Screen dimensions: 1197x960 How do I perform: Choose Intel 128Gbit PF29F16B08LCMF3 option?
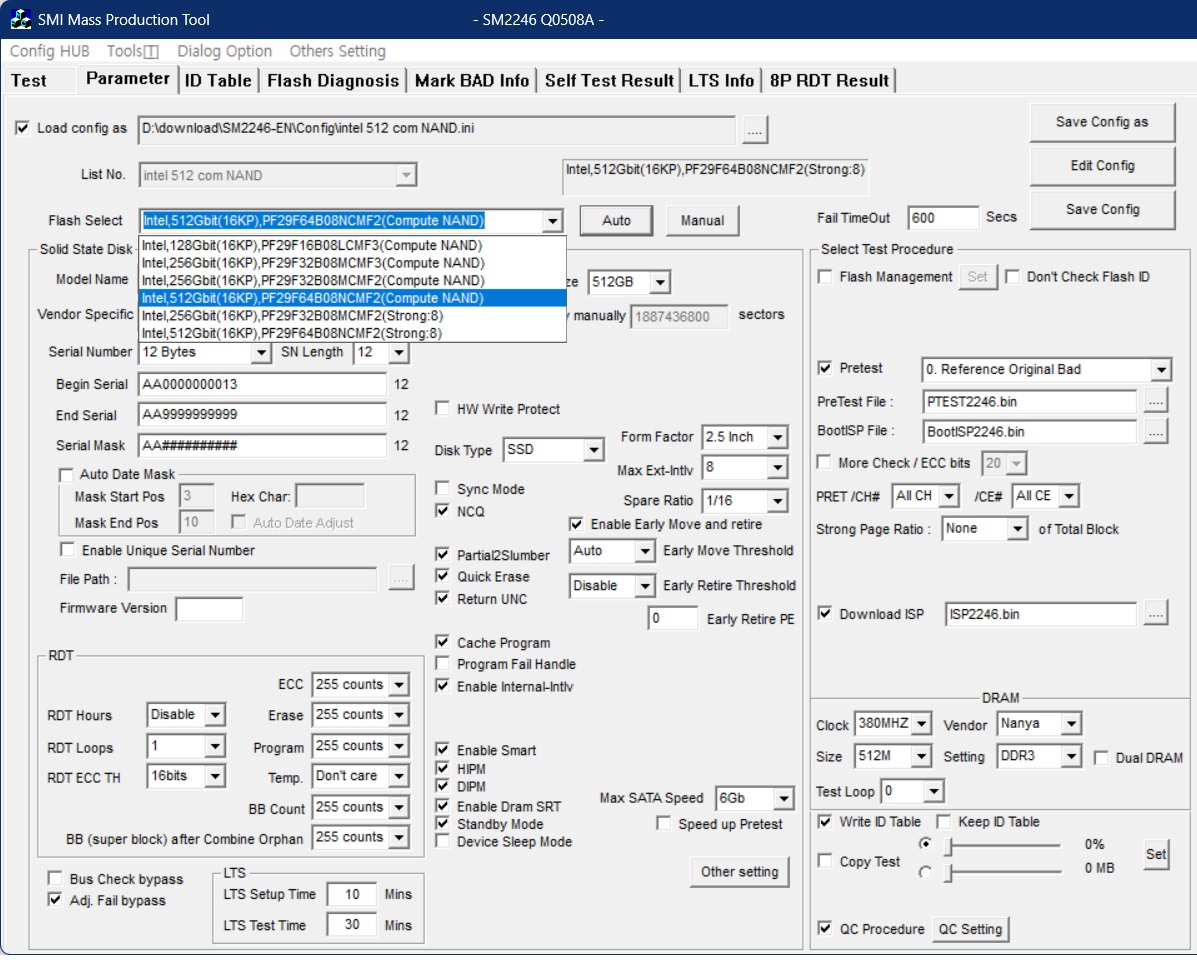tap(352, 245)
